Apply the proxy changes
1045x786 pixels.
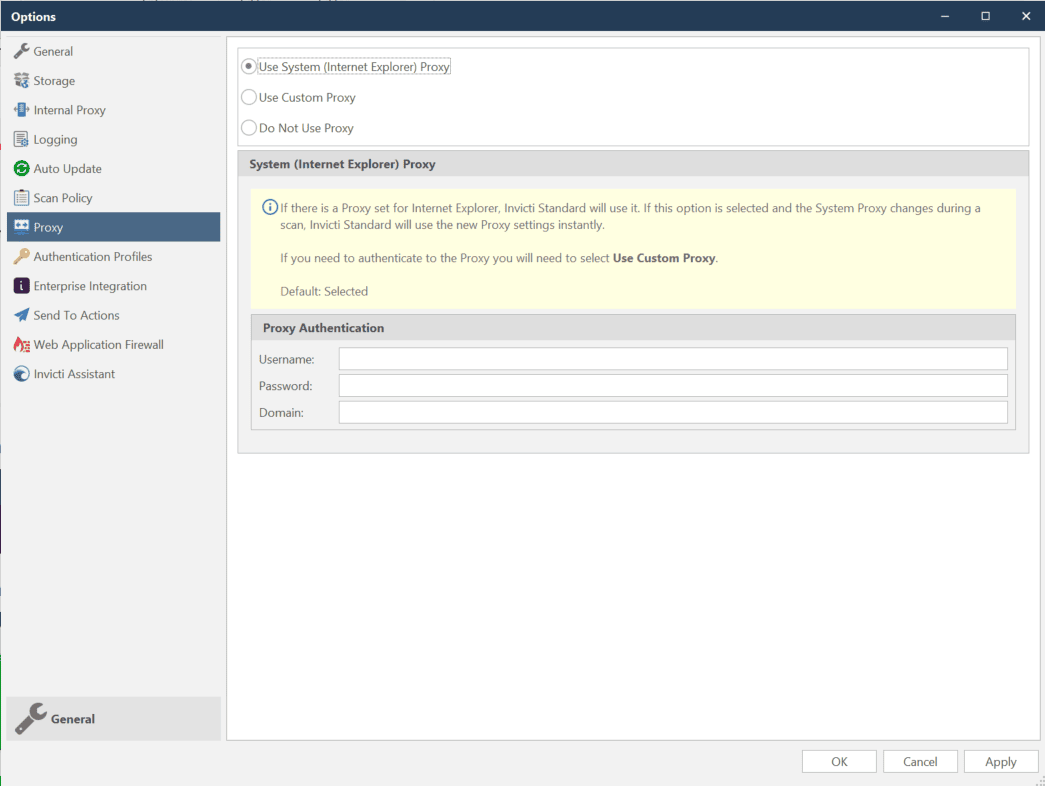pos(1001,761)
